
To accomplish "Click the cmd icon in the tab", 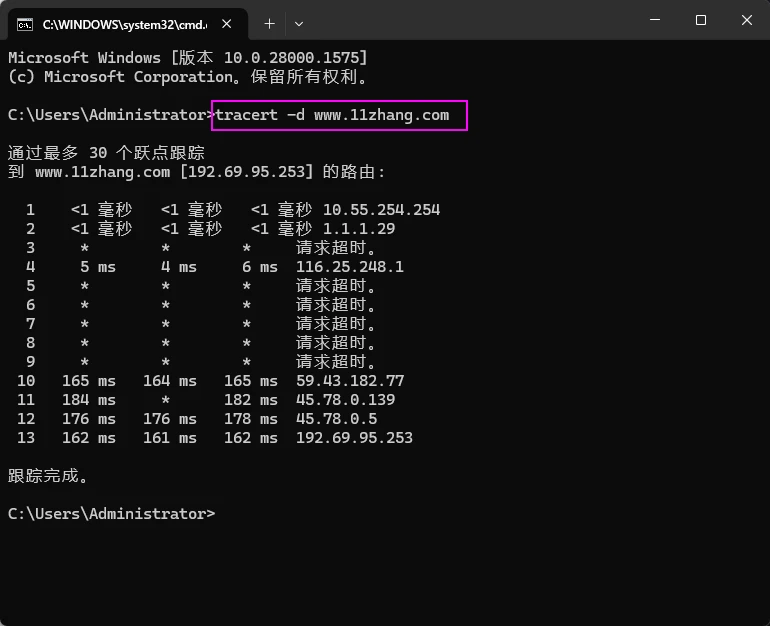I will [x=25, y=24].
